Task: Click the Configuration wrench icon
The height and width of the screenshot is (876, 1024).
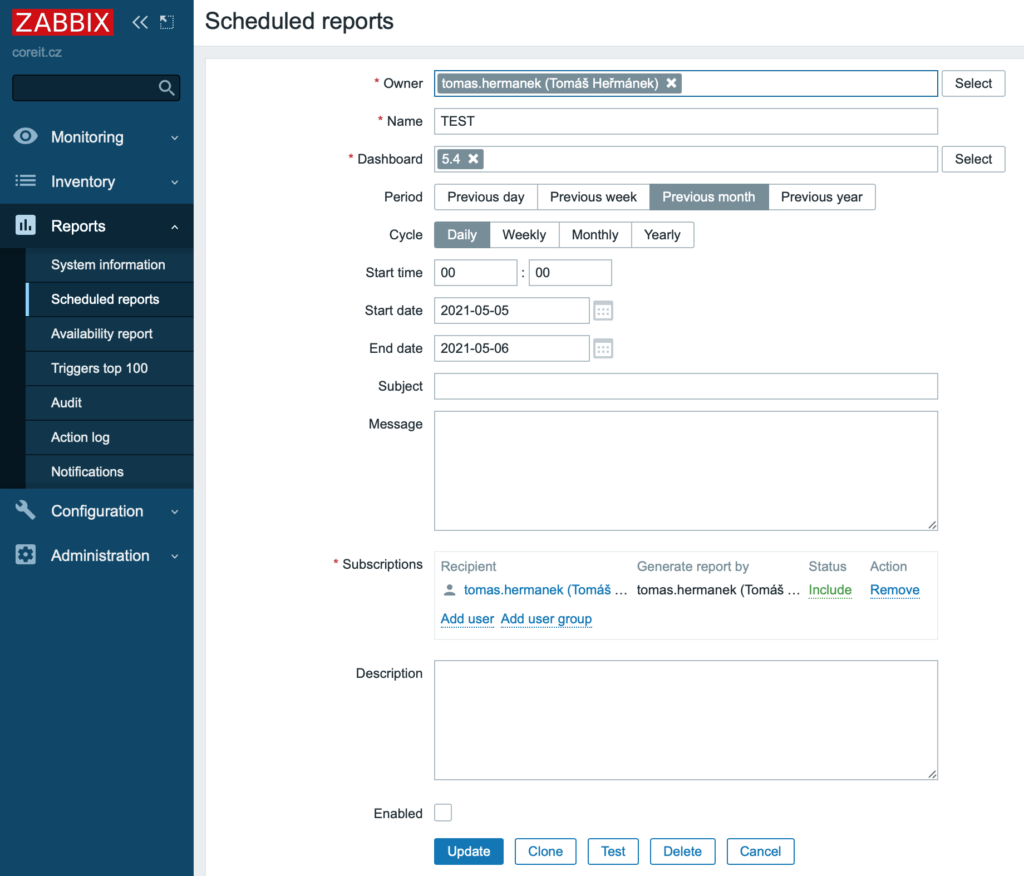Action: coord(25,510)
